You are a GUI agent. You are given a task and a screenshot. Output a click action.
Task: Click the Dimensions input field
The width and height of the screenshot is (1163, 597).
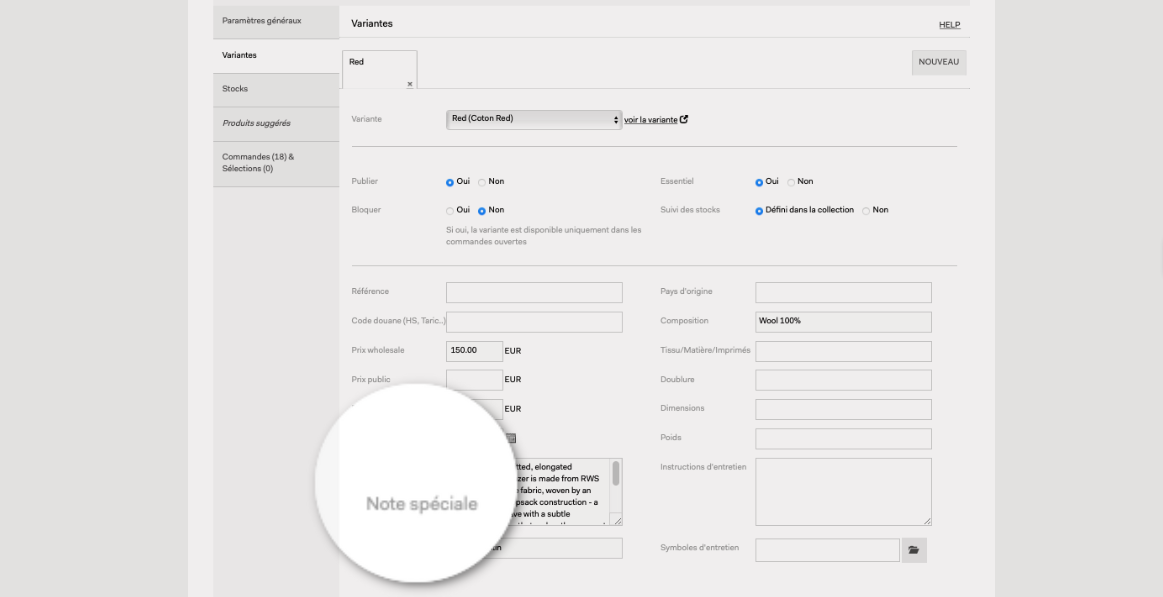(843, 409)
